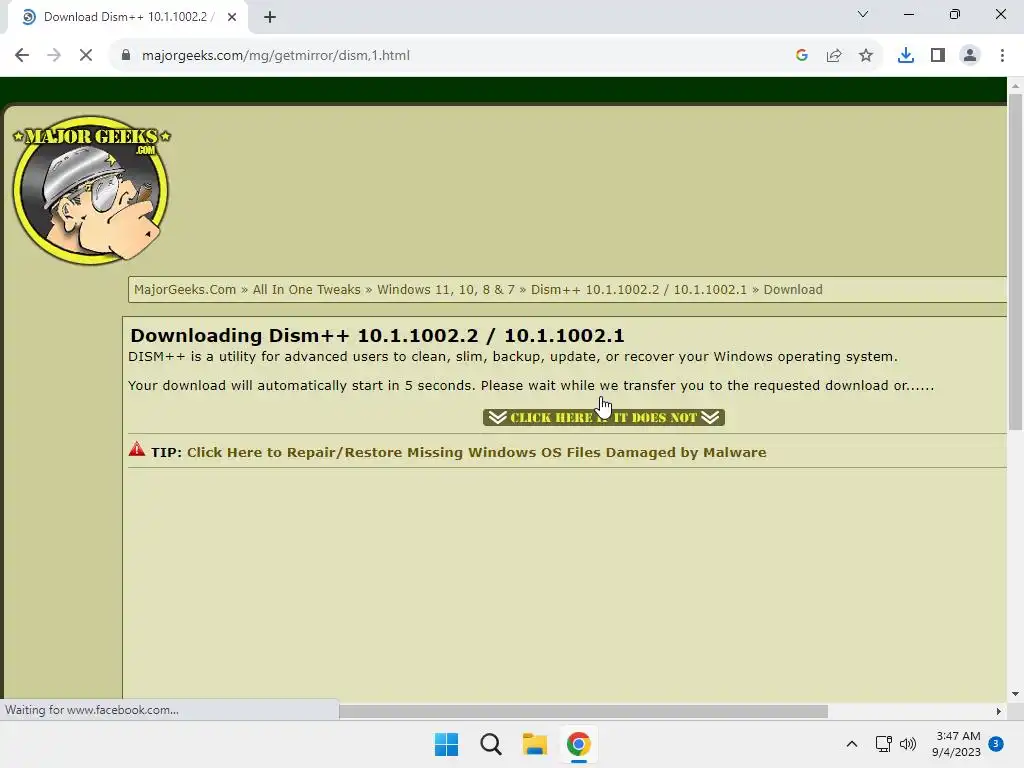Screen dimensions: 1024x768
Task: Click the scroll right arrow
Action: click(999, 711)
